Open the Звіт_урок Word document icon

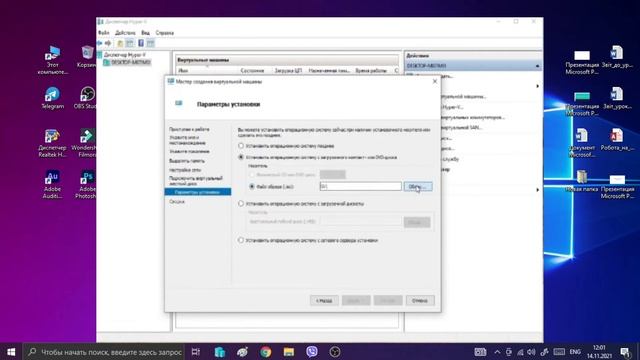tap(617, 98)
